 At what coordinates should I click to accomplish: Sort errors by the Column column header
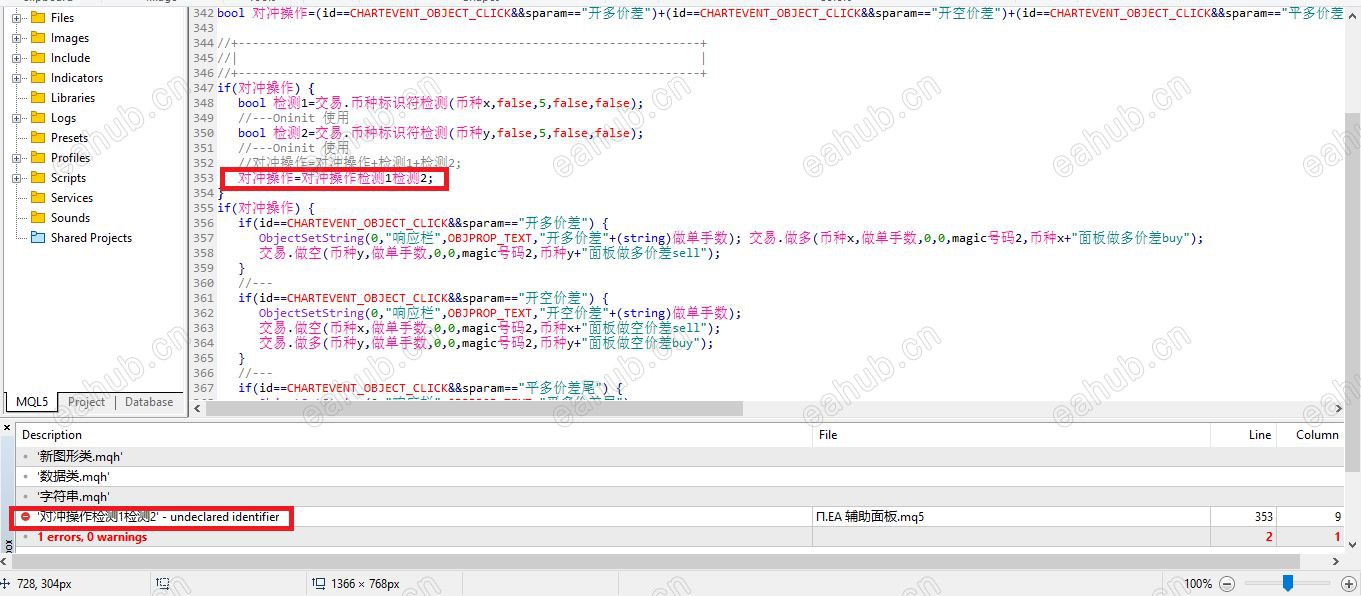coord(1311,435)
